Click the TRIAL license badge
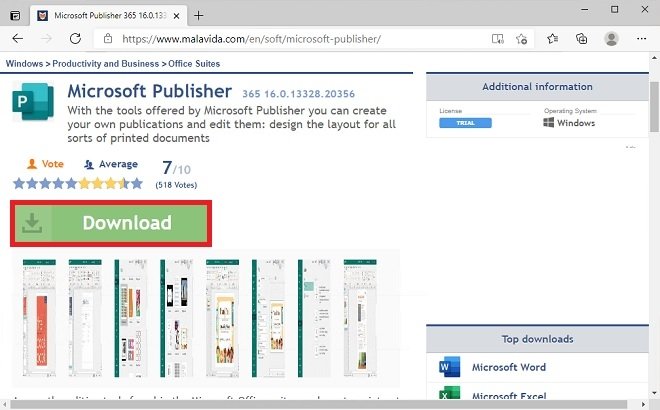This screenshot has width=660, height=410. tap(465, 123)
